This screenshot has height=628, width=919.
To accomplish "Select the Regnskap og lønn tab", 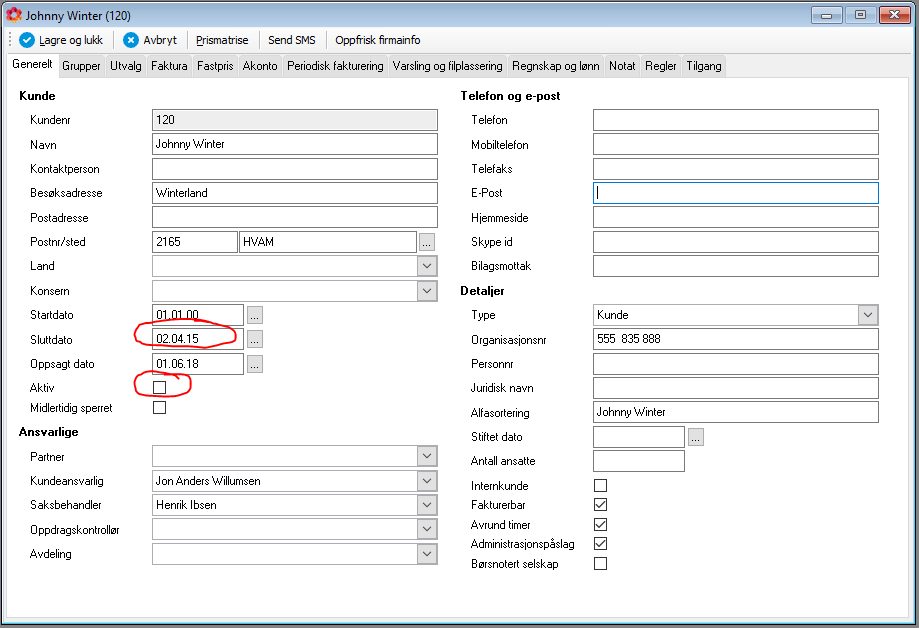I will [x=556, y=66].
